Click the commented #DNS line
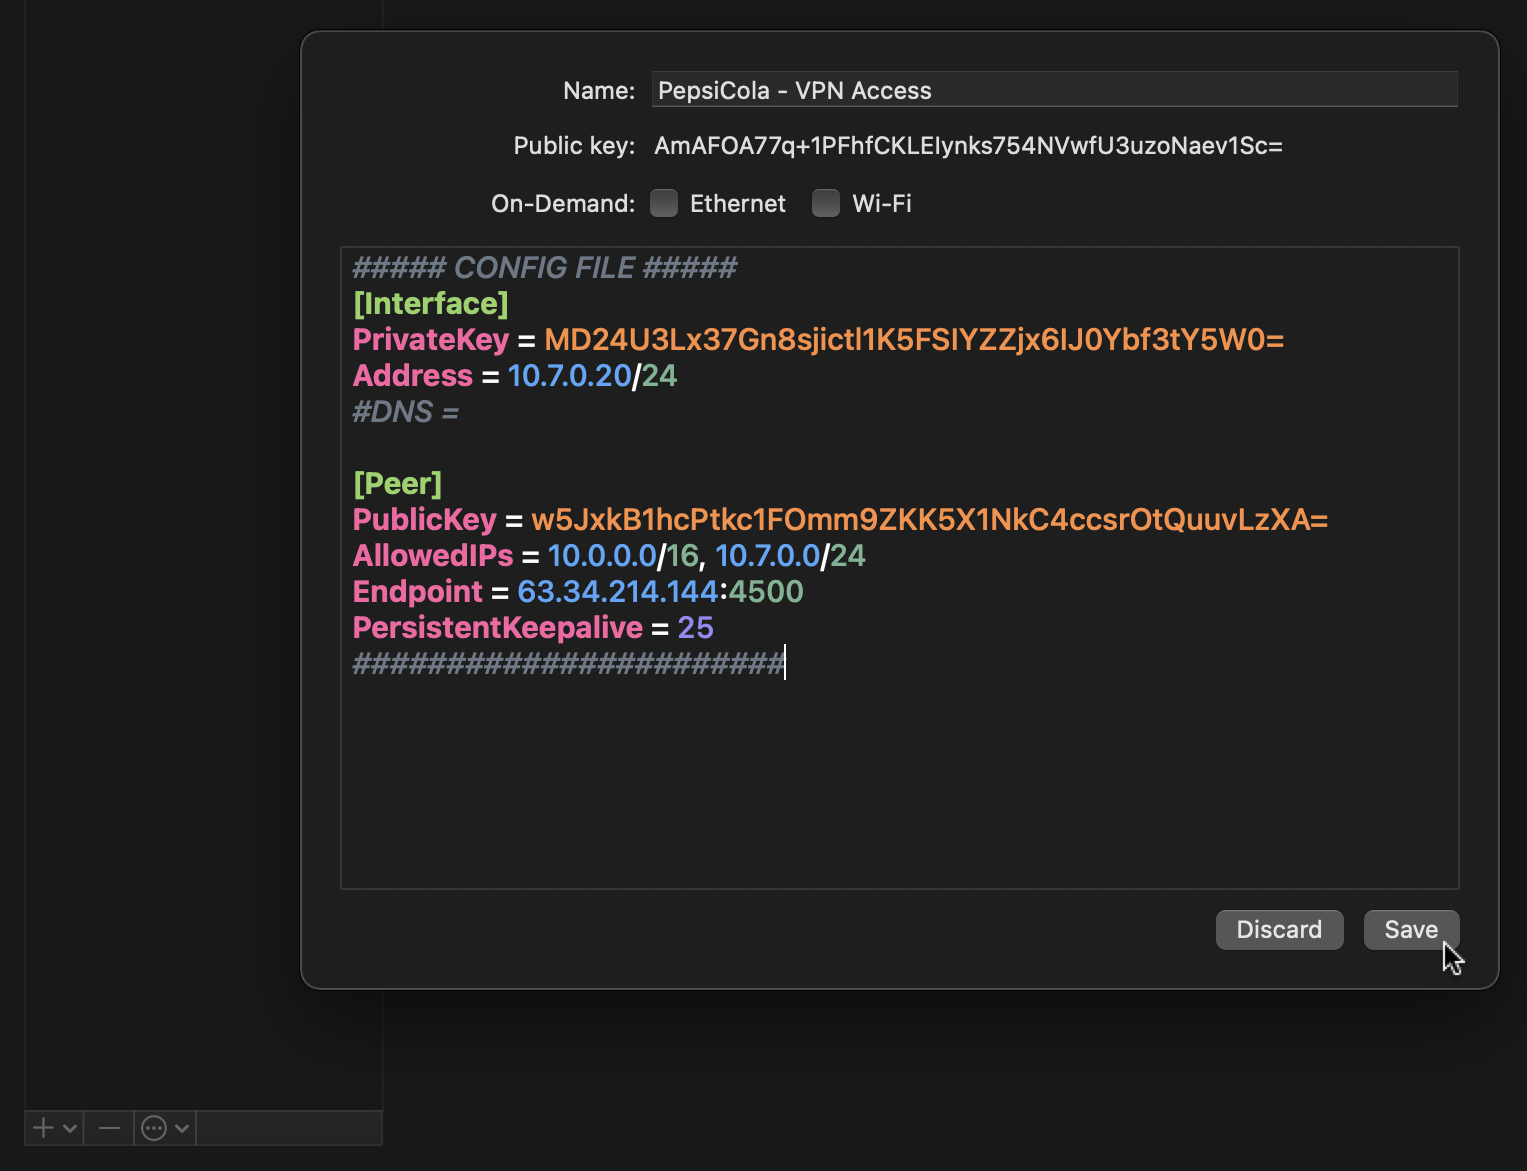The image size is (1527, 1171). (405, 412)
